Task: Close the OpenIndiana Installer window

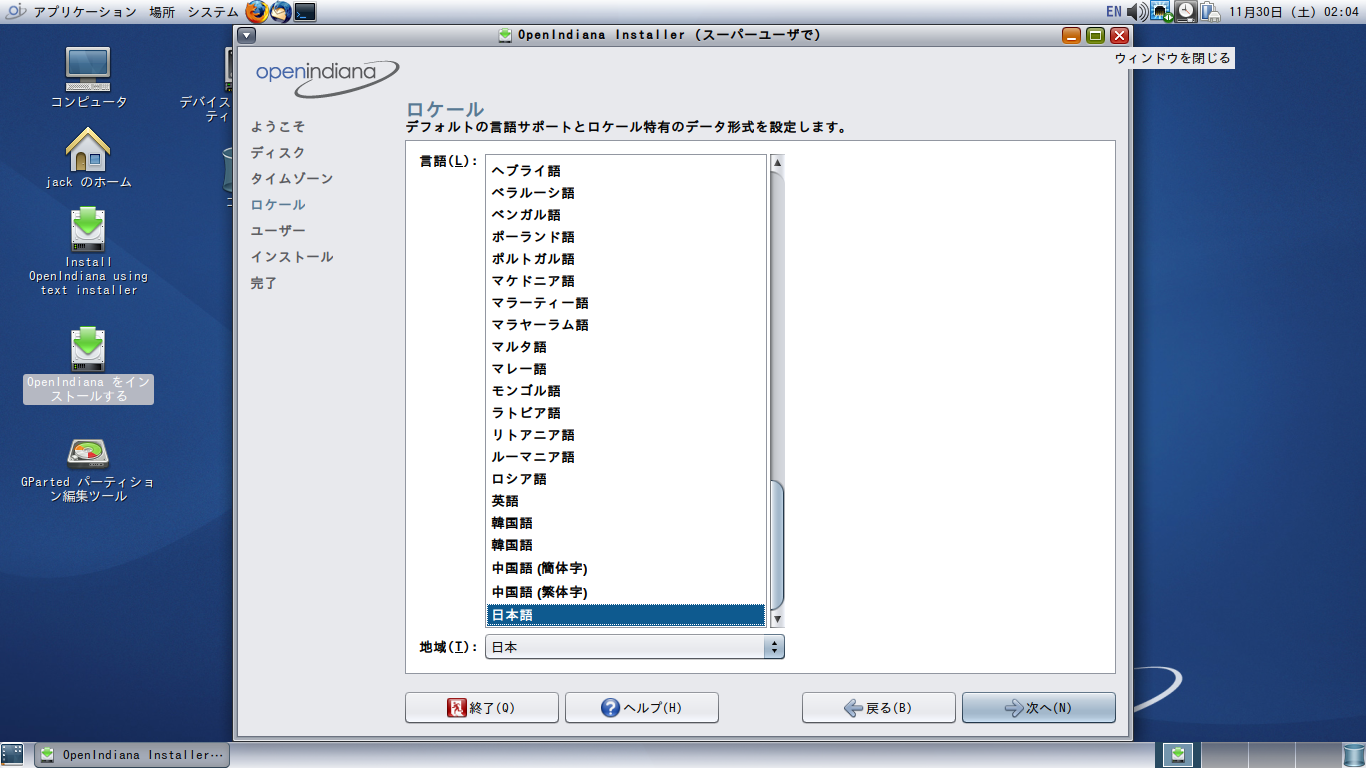Action: click(1119, 35)
